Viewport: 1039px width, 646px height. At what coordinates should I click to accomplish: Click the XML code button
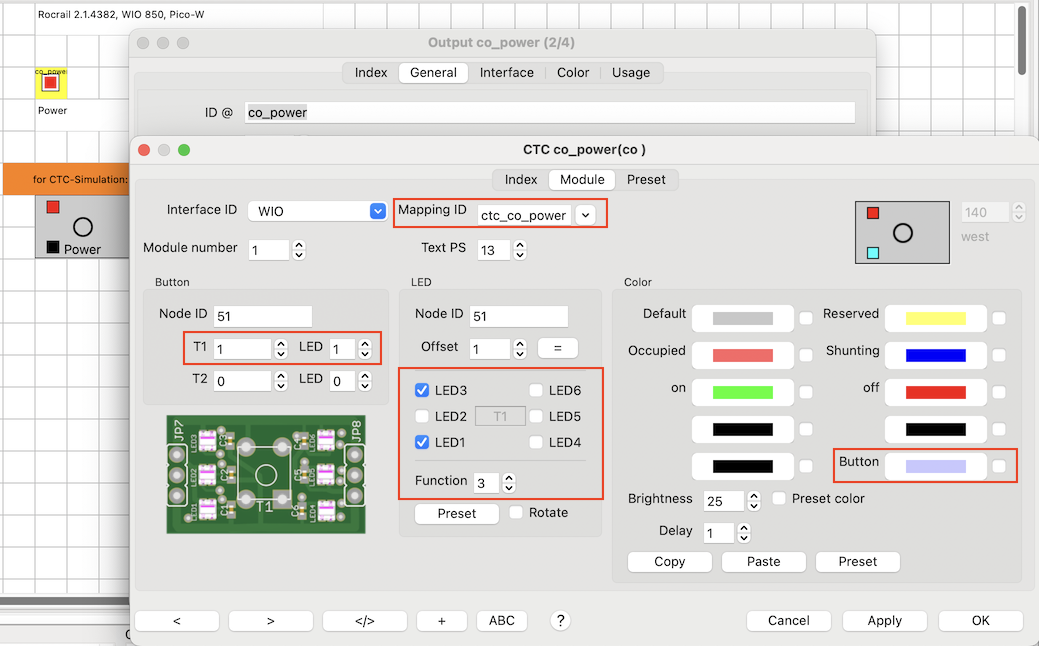point(364,621)
